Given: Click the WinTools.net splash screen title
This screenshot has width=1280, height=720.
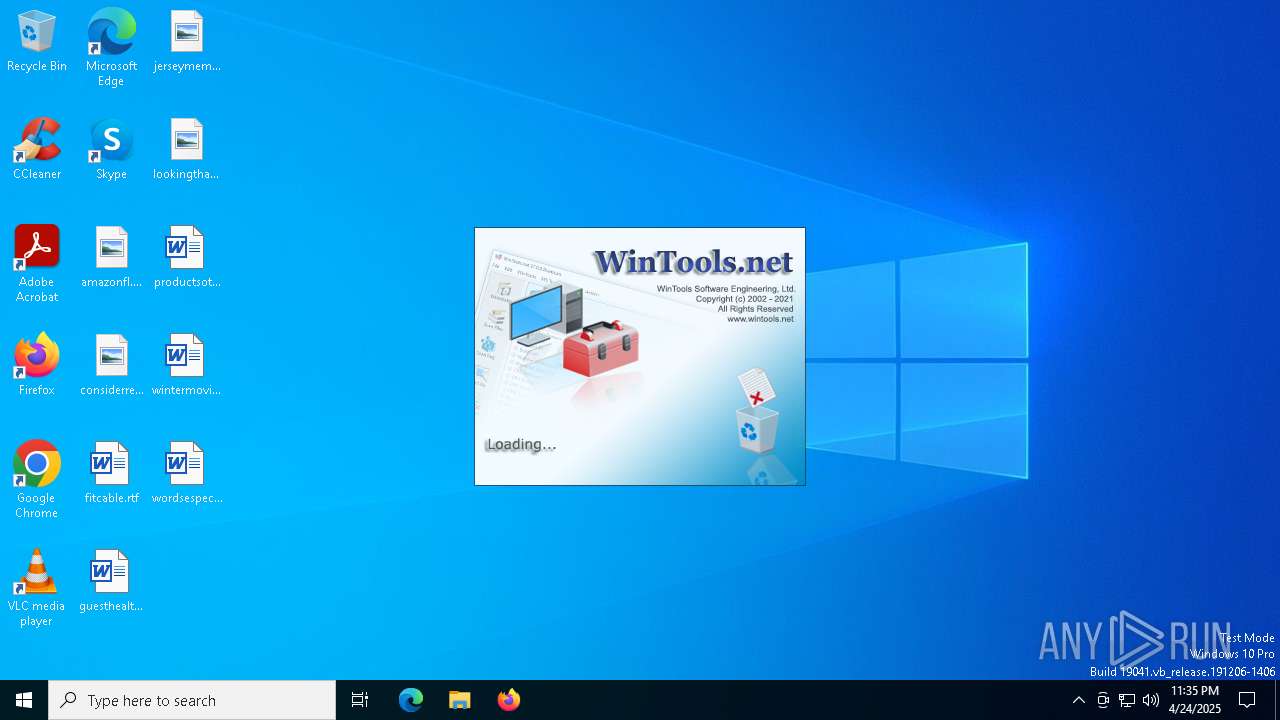Looking at the screenshot, I should click(693, 262).
